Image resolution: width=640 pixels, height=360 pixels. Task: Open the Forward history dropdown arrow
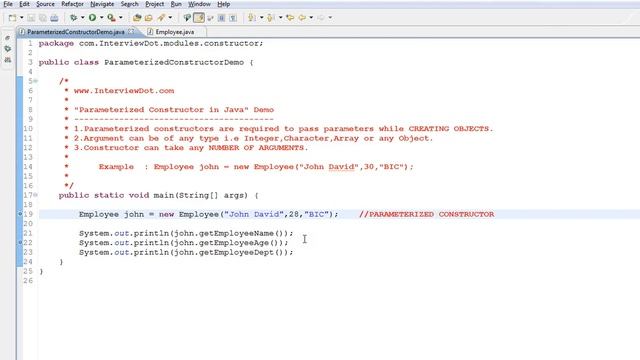[x=330, y=18]
